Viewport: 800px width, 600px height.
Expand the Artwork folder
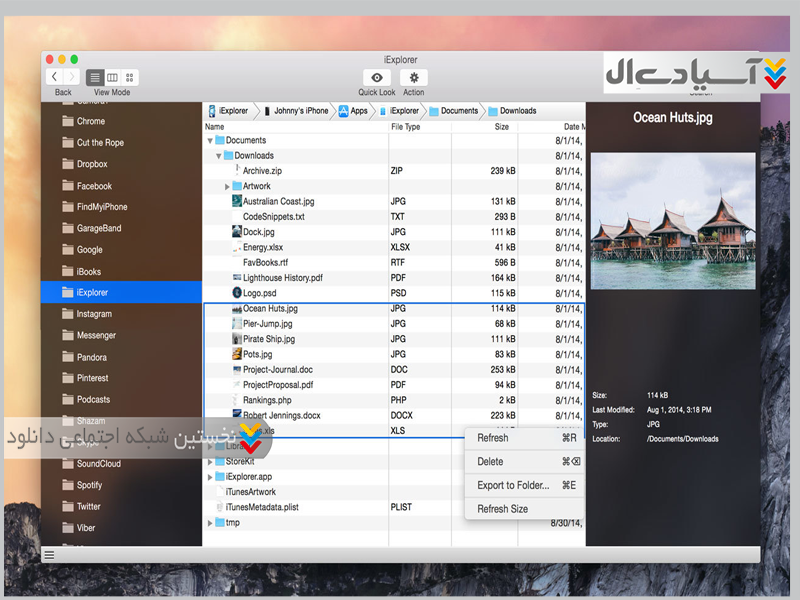tap(228, 186)
